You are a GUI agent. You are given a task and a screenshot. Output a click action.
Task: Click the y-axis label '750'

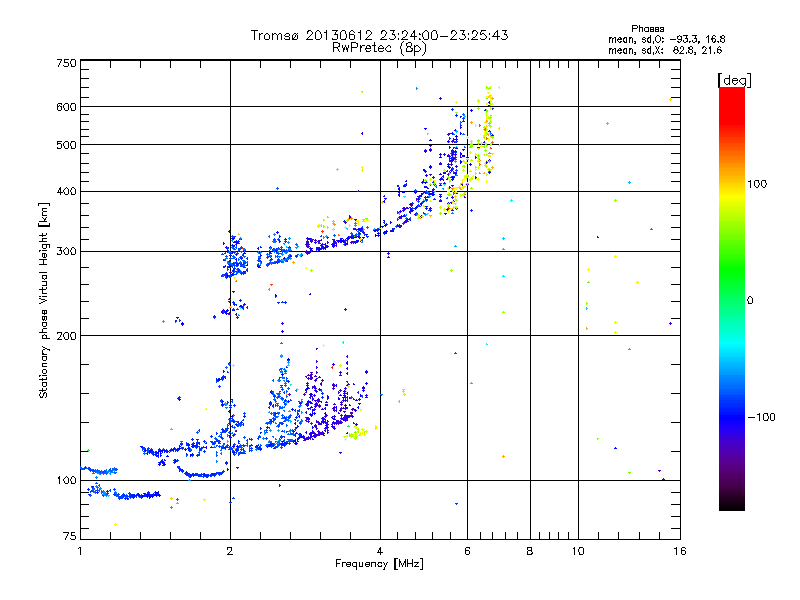[66, 63]
